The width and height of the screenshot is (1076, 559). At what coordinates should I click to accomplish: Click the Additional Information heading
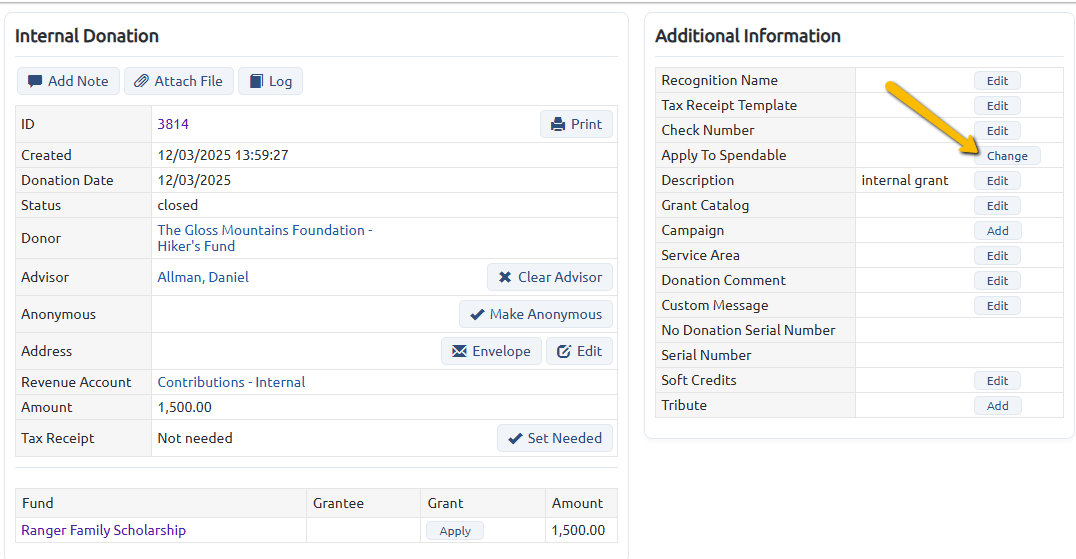[x=748, y=36]
